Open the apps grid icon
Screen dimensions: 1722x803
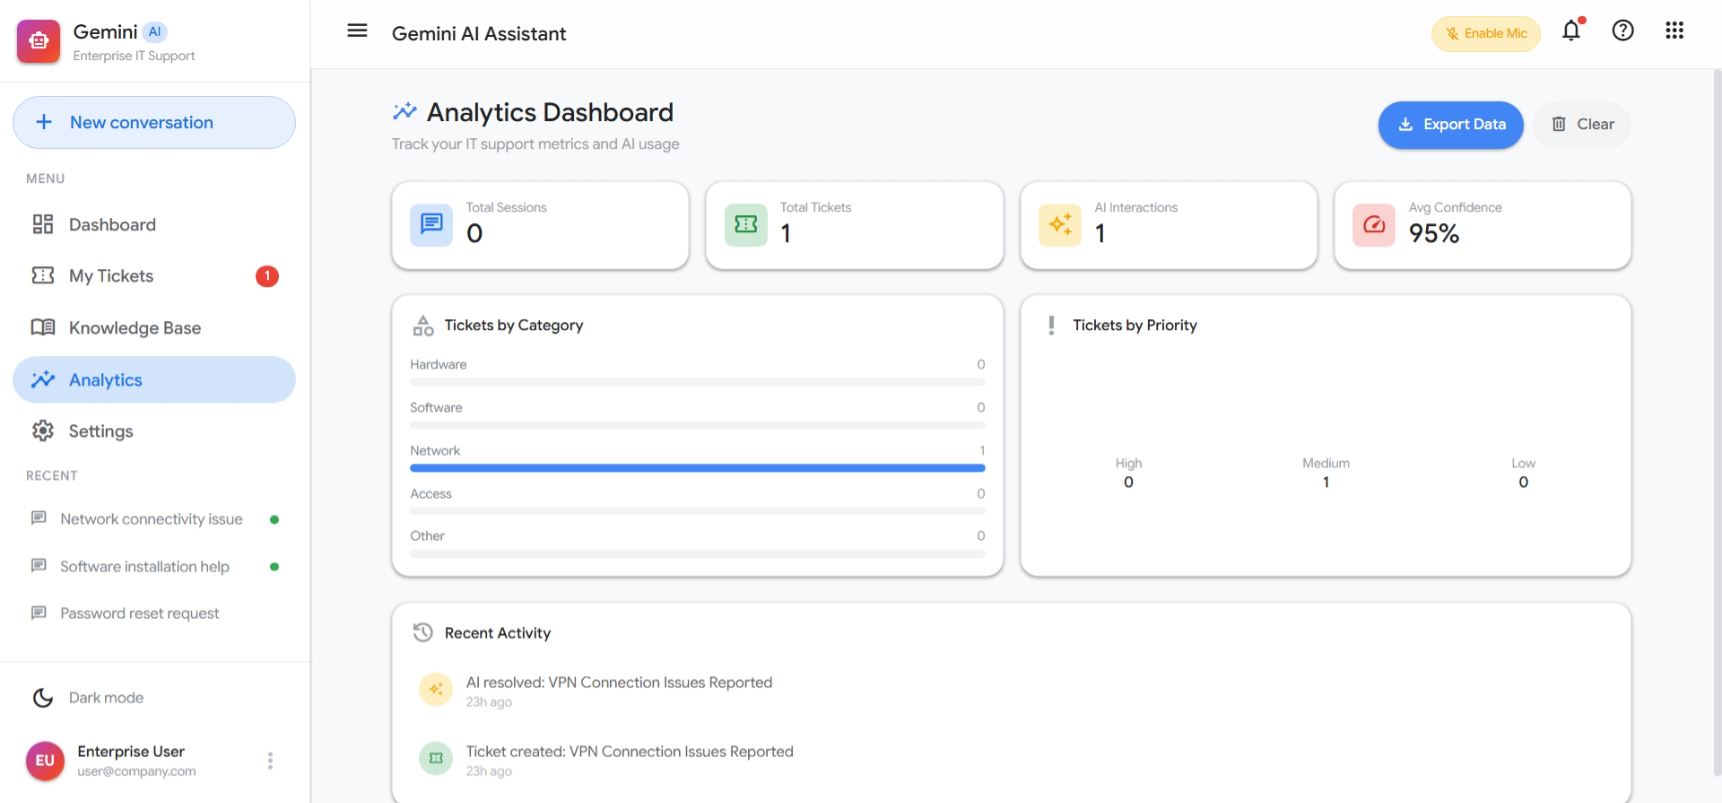pos(1674,31)
